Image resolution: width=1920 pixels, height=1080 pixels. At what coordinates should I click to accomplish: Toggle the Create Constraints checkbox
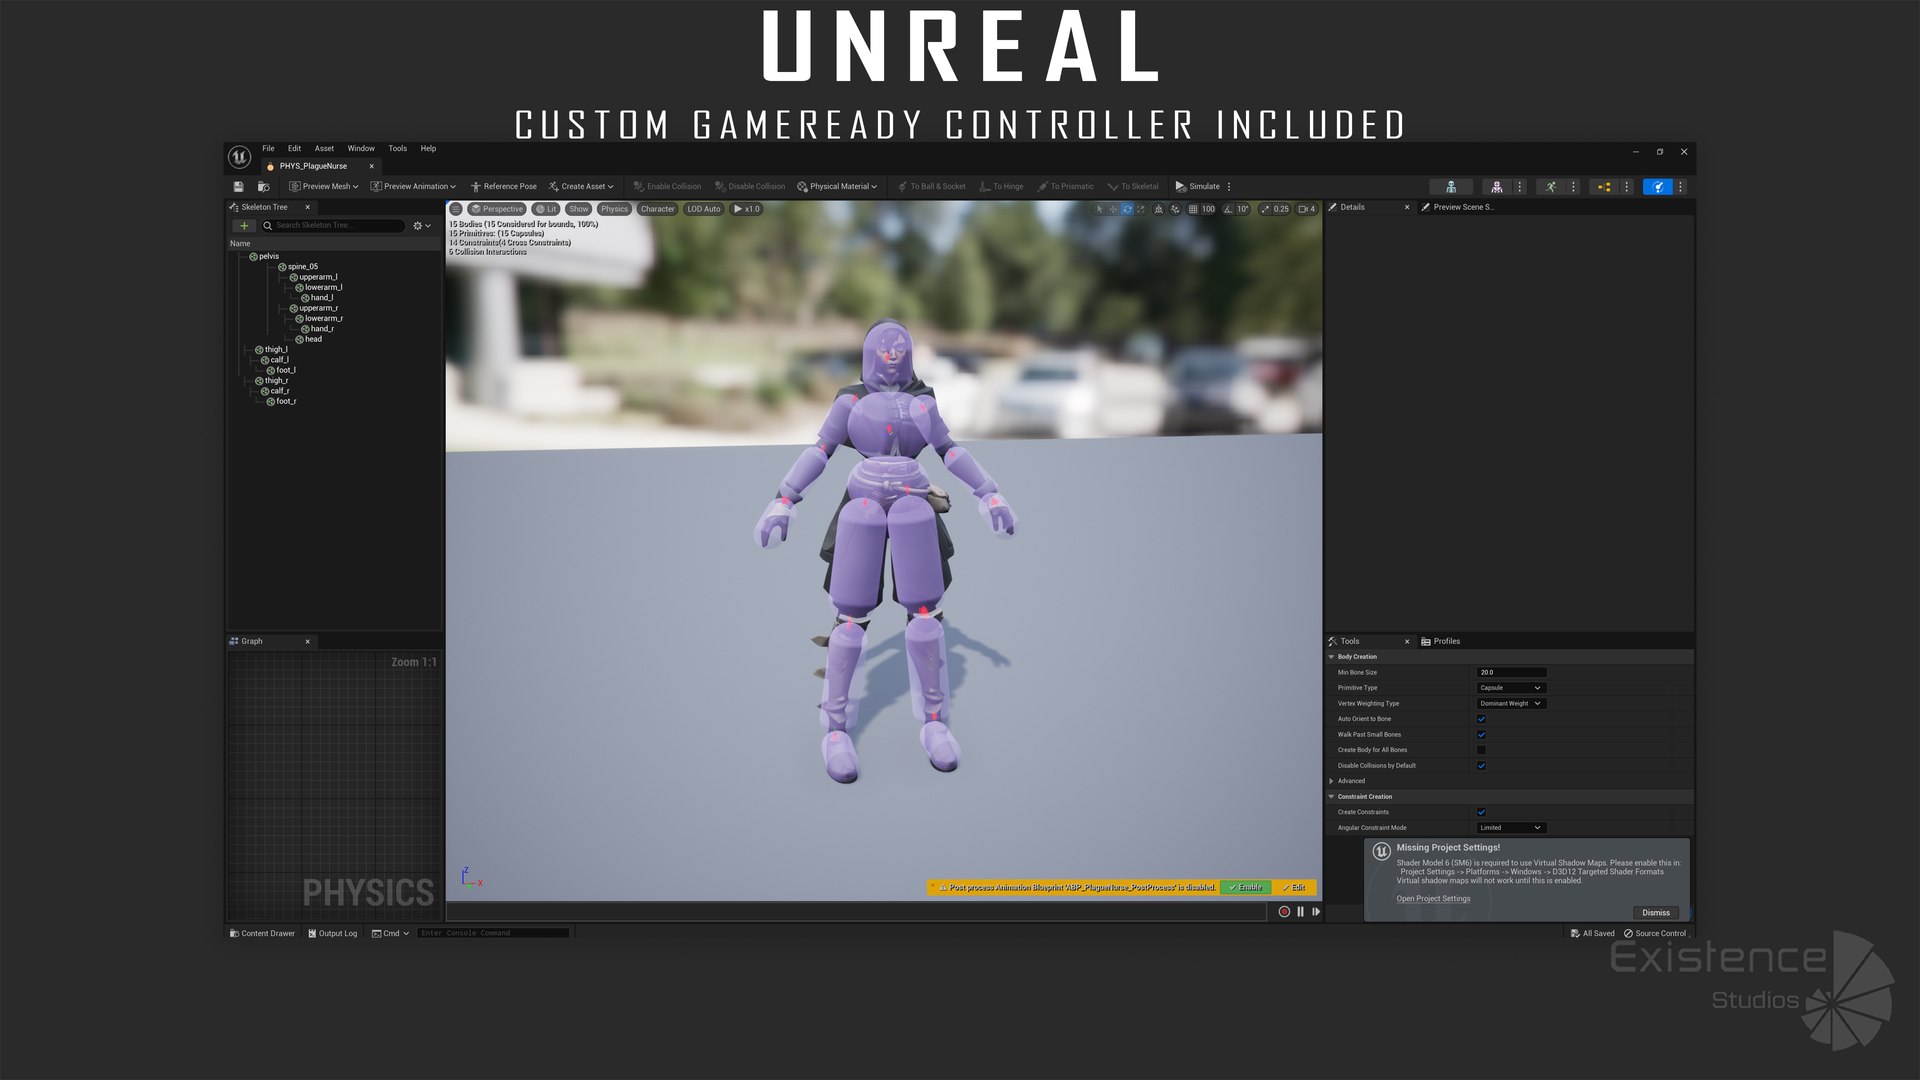point(1482,812)
